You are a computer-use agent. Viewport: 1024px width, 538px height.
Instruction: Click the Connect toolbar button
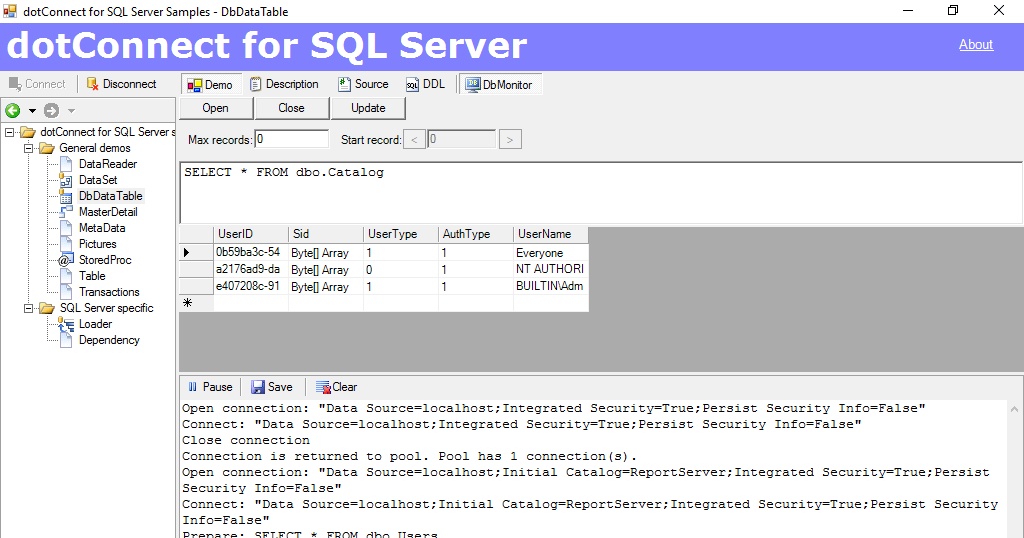pos(37,84)
